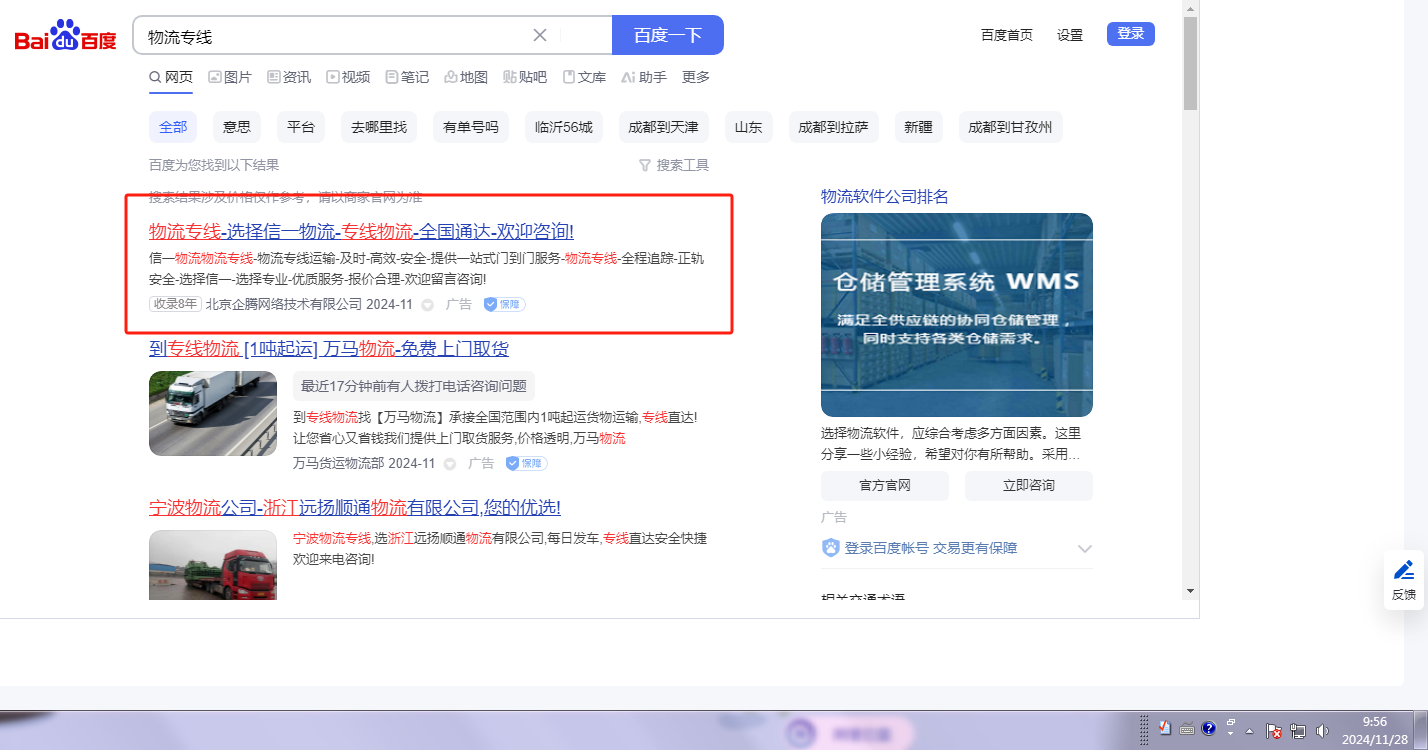Viewport: 1428px width, 750px height.
Task: Click the document checkmark icon in the taskbar
Action: [1165, 728]
